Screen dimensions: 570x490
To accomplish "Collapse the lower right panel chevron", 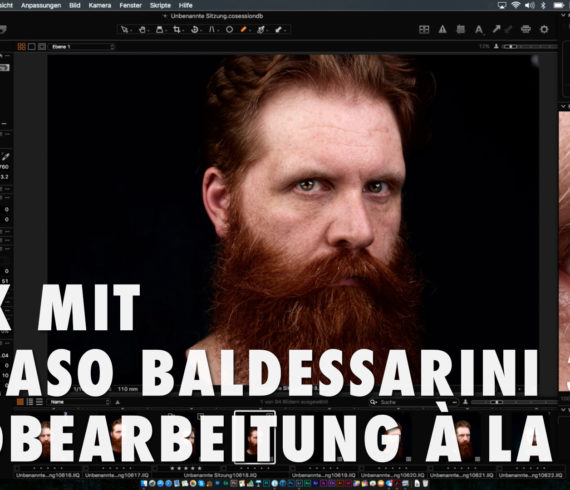I will 564,410.
